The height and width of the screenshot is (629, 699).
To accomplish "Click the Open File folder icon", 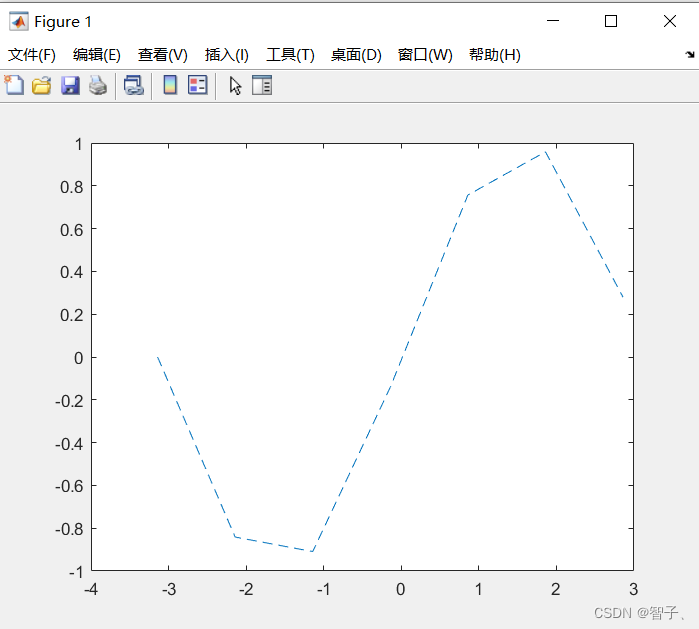I will 41,85.
